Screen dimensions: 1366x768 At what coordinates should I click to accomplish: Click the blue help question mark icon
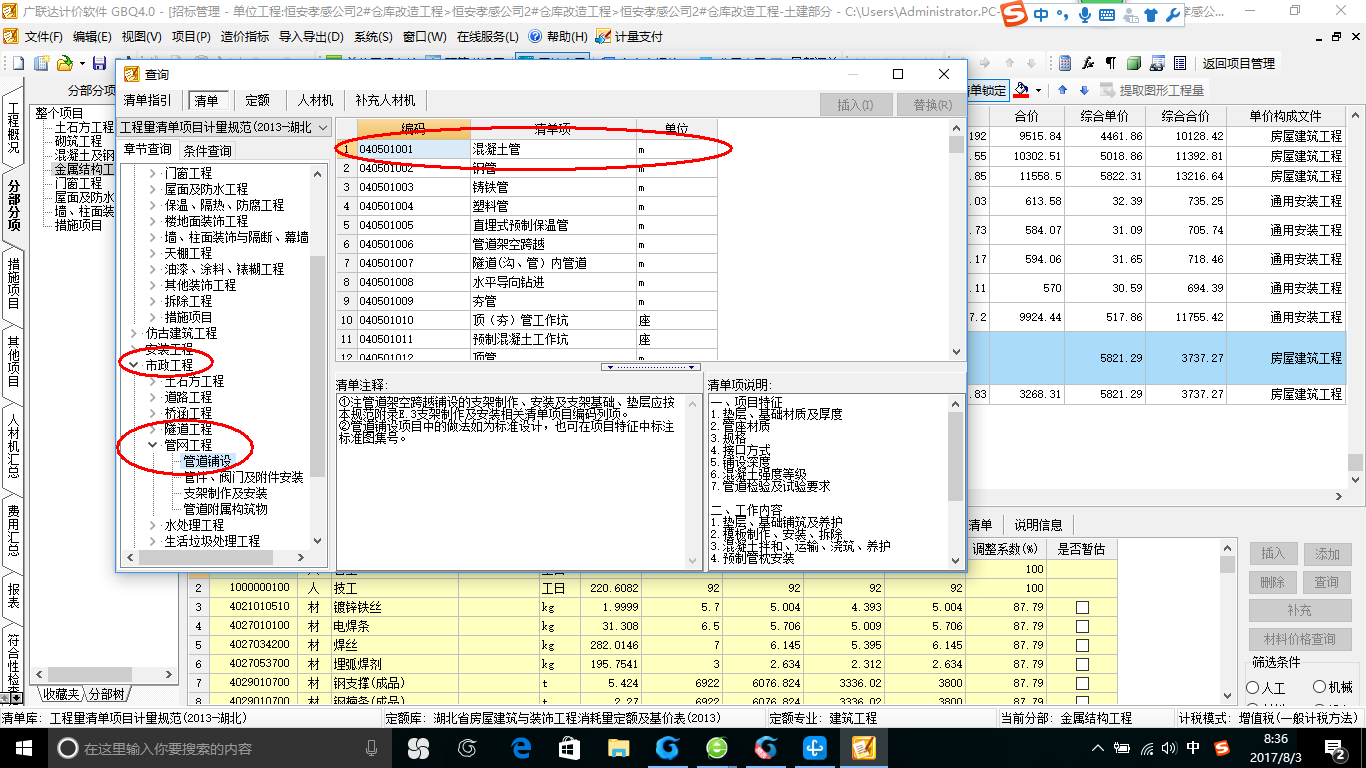535,36
